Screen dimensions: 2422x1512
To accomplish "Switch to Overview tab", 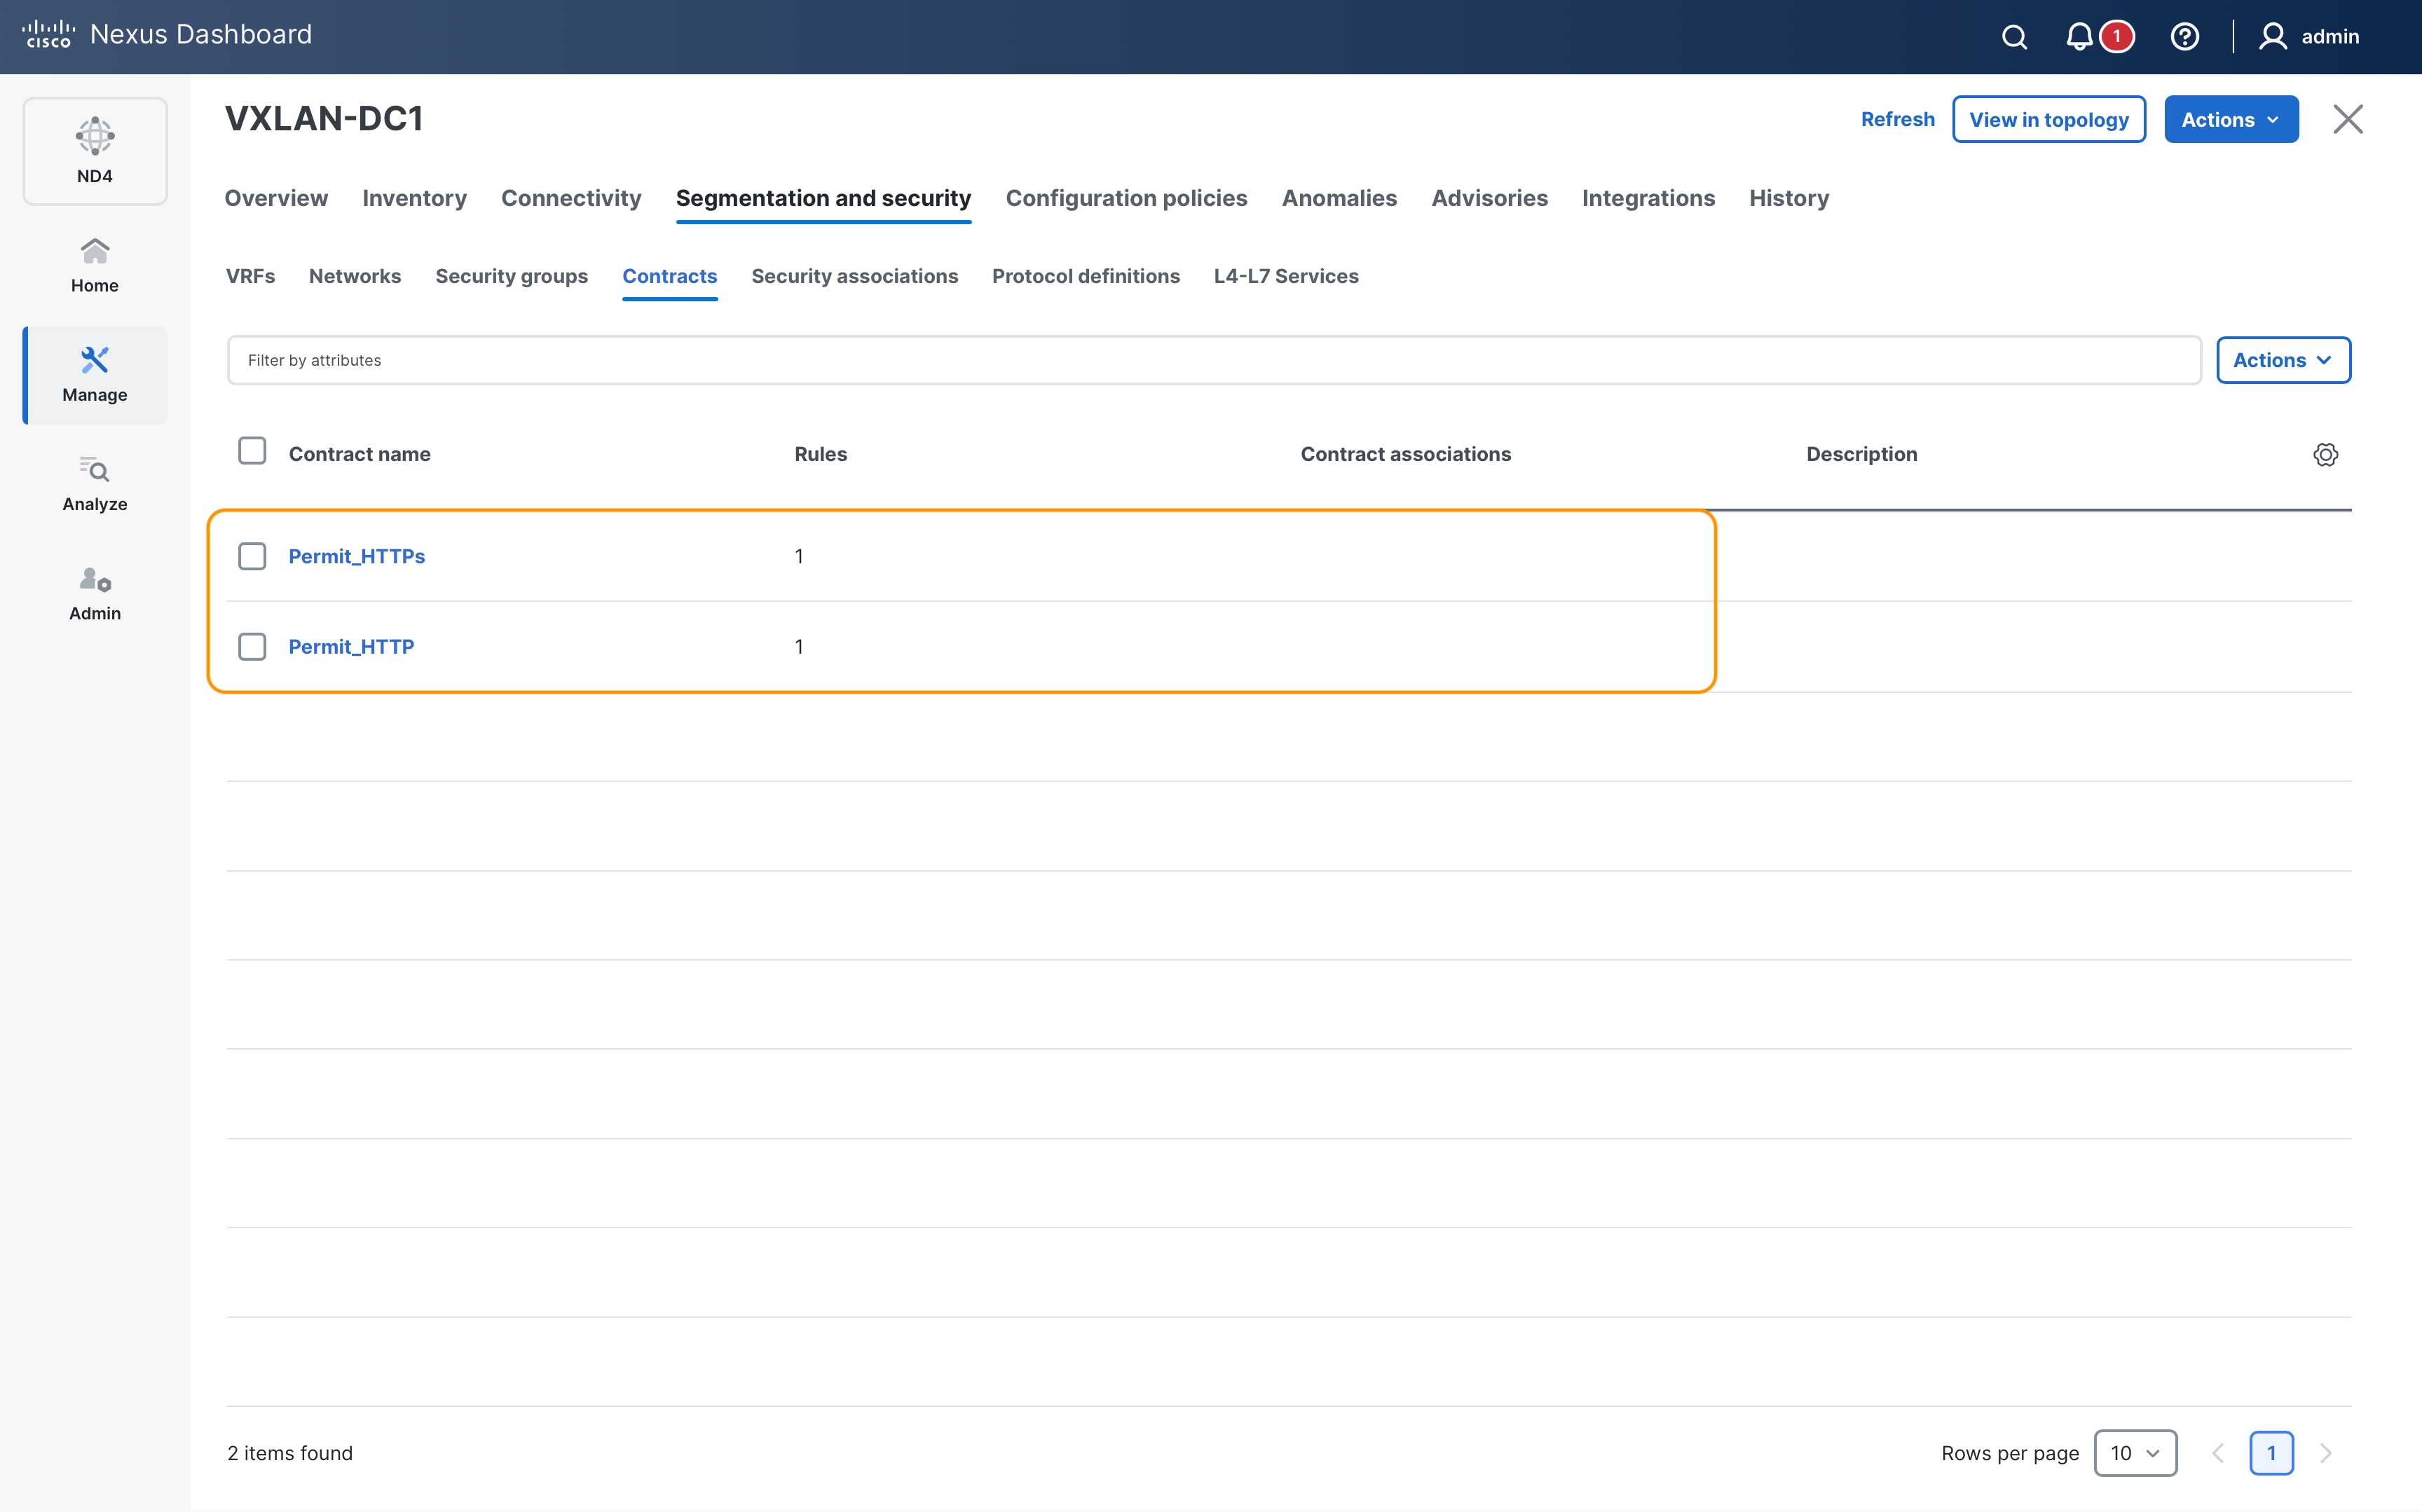I will [276, 198].
